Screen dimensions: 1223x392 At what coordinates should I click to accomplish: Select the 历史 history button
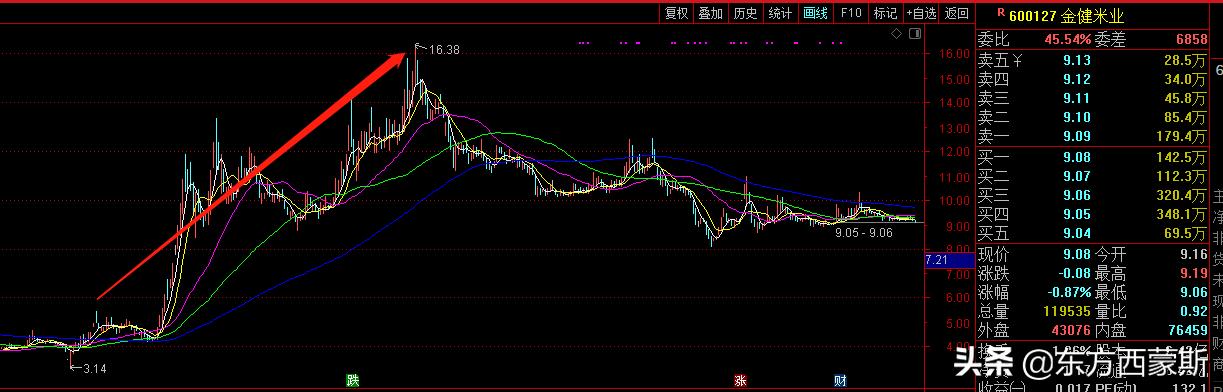coord(745,13)
